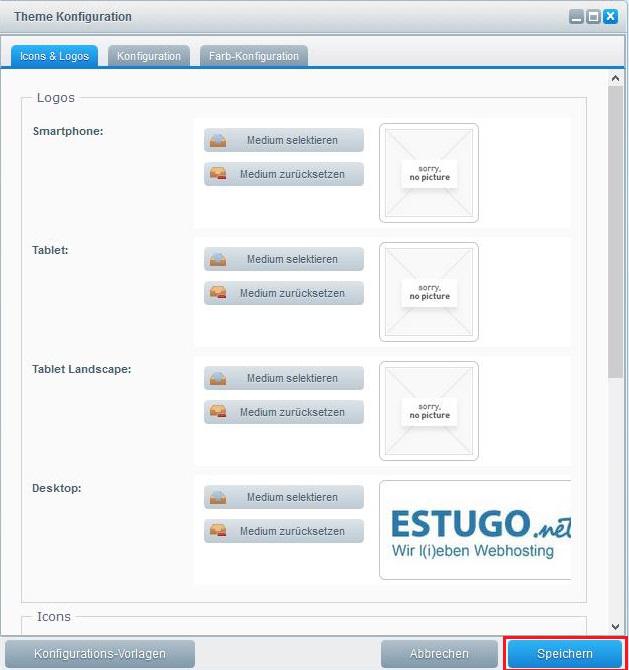Save the theme with Speichern

[565, 653]
